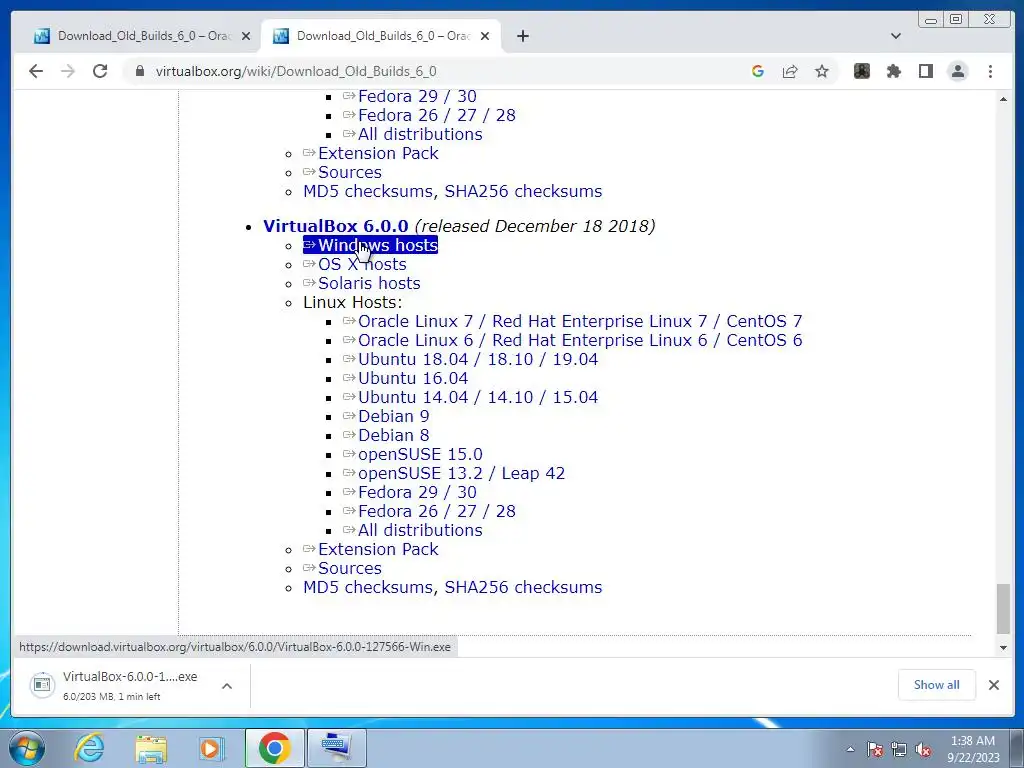Download 6.0.0 Extension Pack at bottom
Viewport: 1024px width, 768px height.
pyautogui.click(x=371, y=549)
